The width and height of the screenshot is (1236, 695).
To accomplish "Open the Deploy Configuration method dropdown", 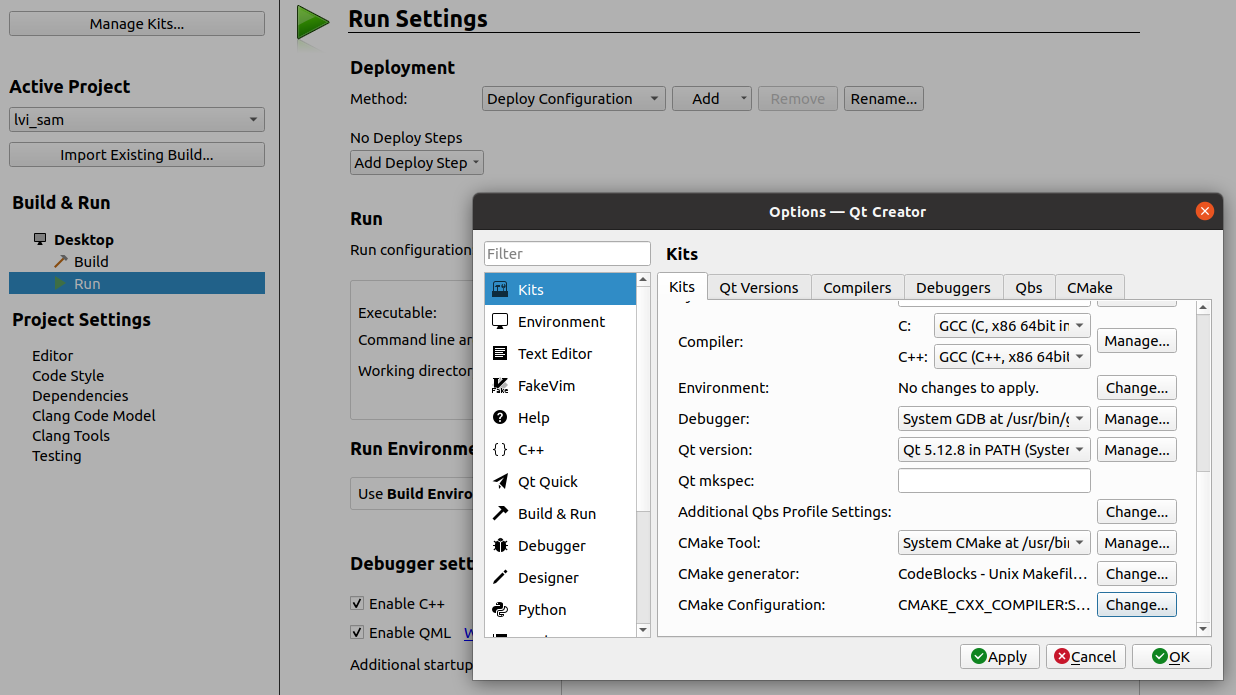I will pyautogui.click(x=574, y=99).
